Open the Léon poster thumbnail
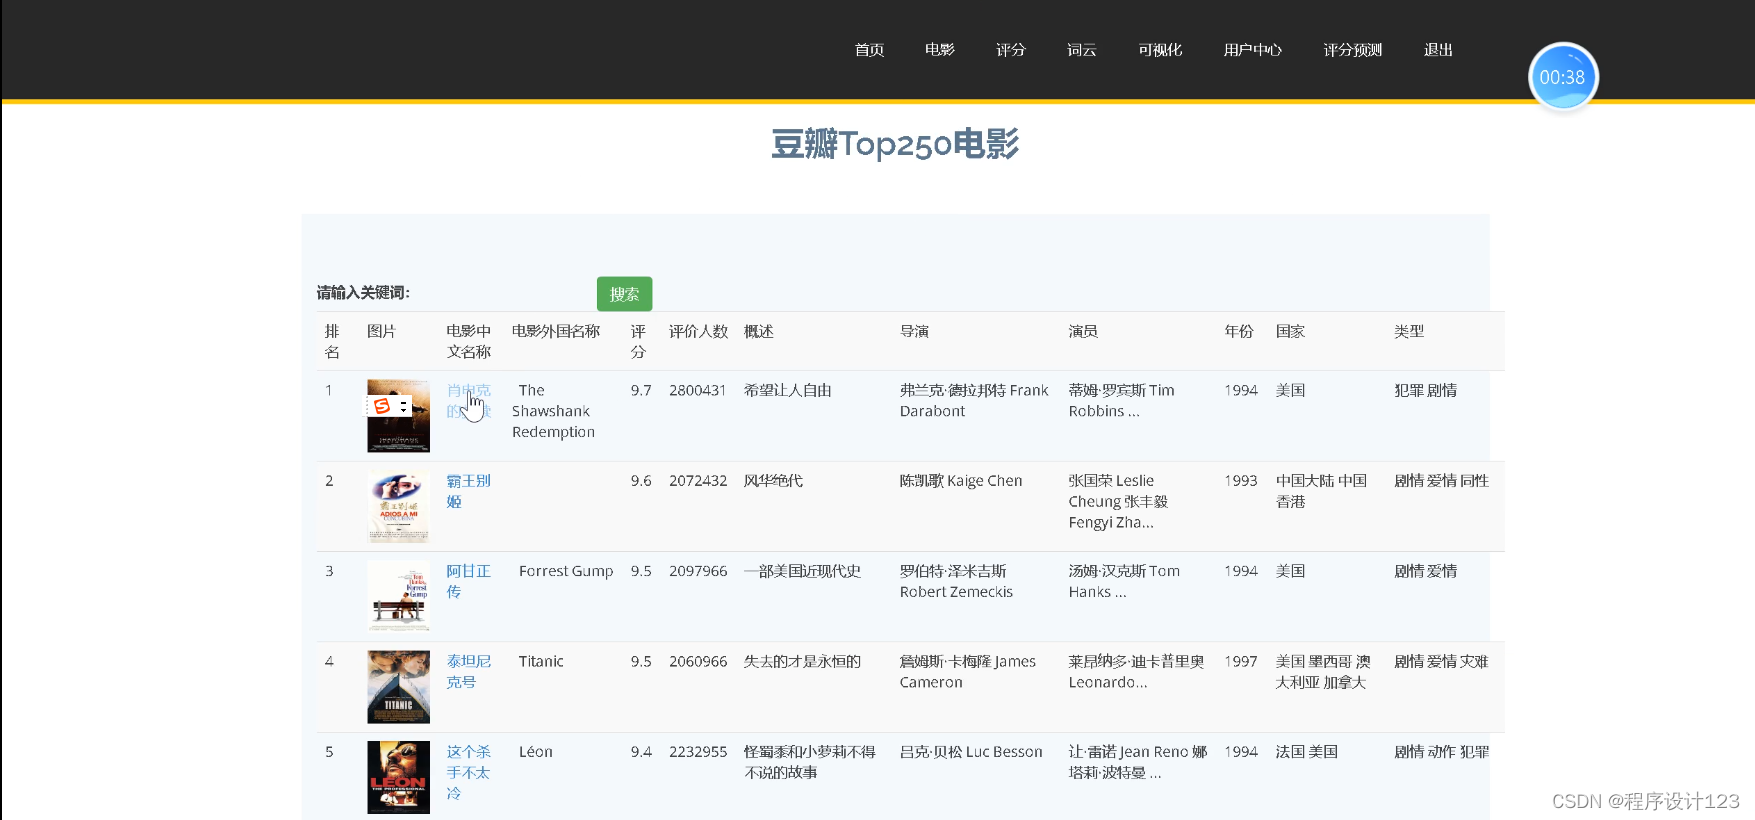This screenshot has width=1755, height=820. pos(398,777)
